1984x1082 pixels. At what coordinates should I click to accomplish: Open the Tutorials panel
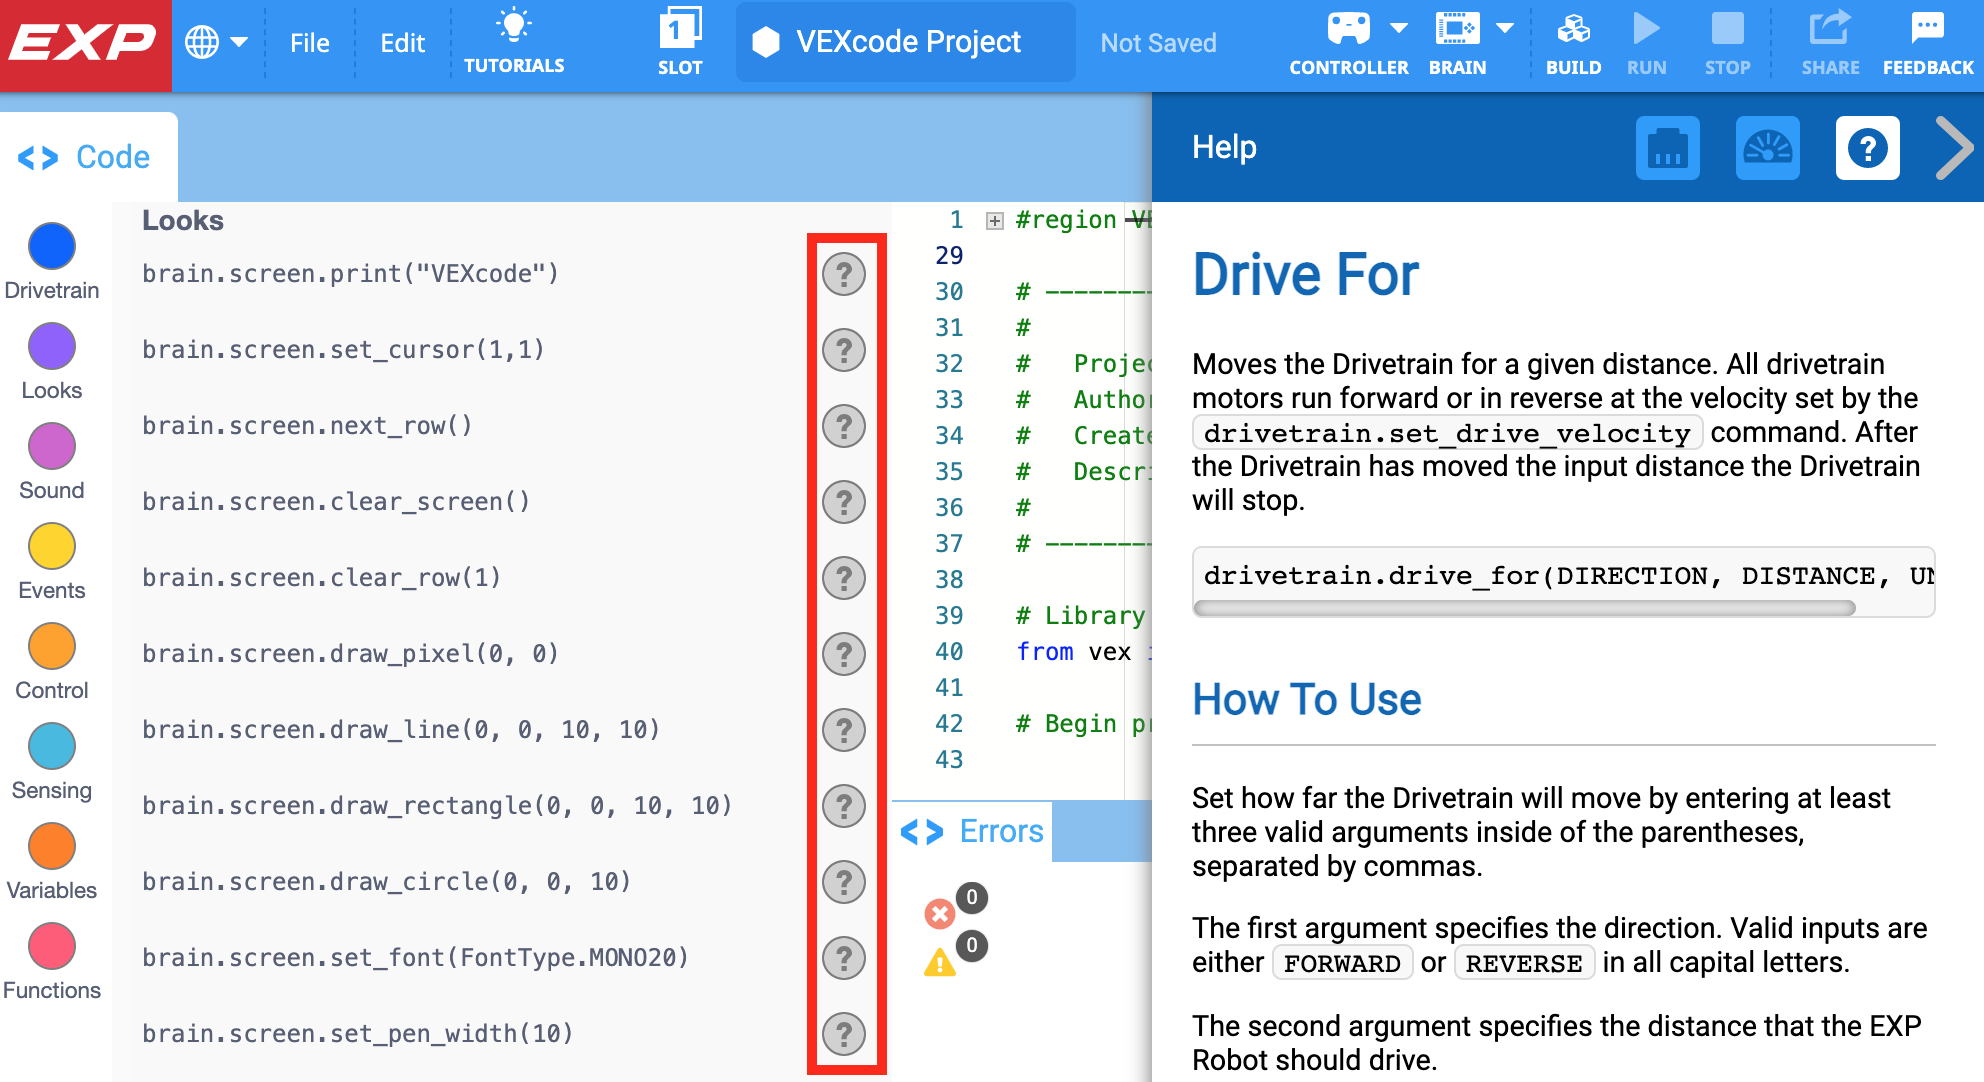click(514, 40)
